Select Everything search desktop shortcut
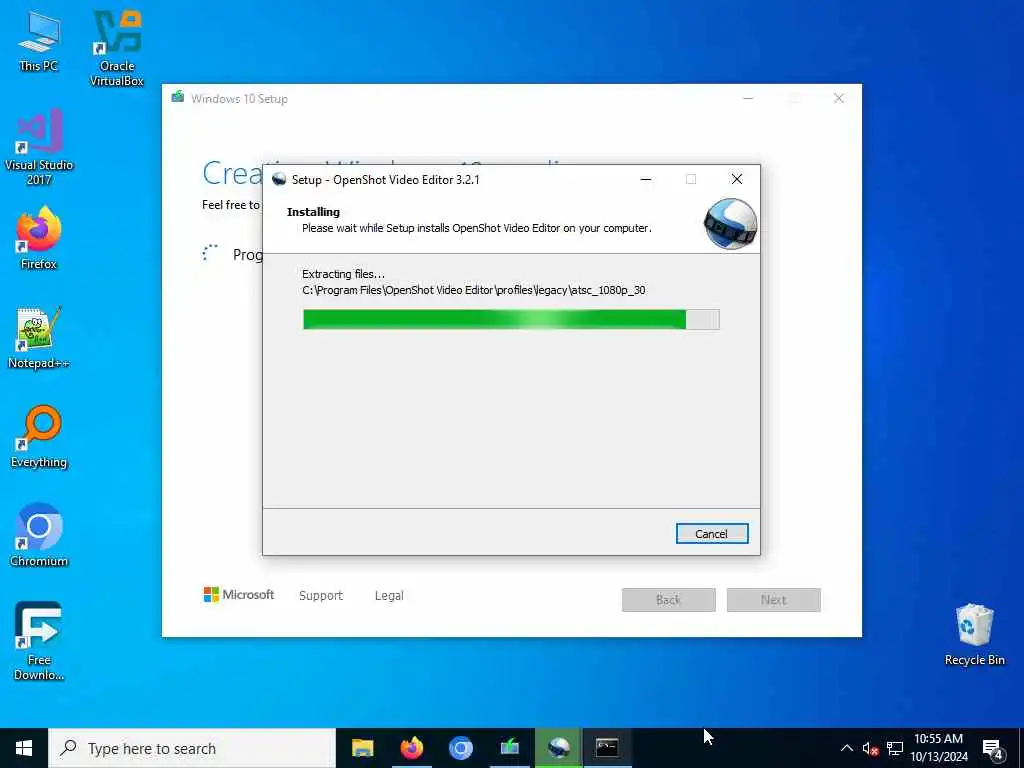This screenshot has height=768, width=1024. click(x=39, y=437)
